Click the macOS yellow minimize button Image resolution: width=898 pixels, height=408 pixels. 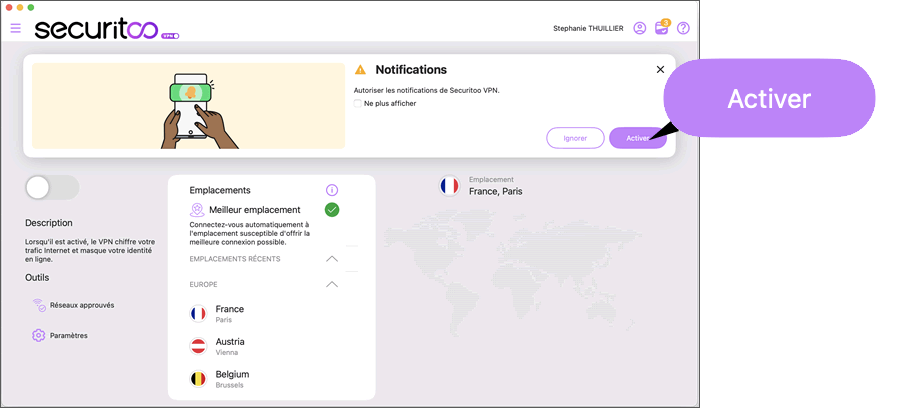[20, 7]
